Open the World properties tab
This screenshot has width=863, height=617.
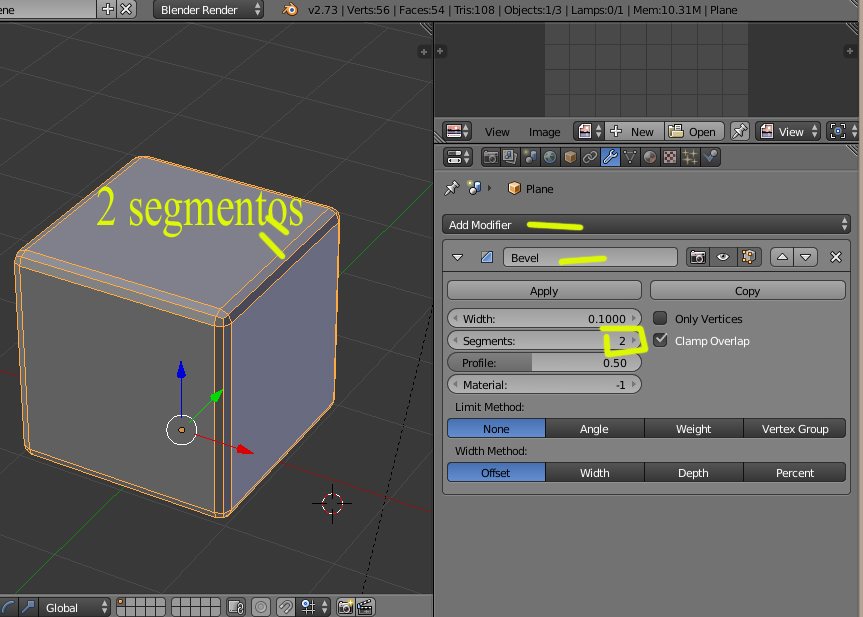pos(549,157)
